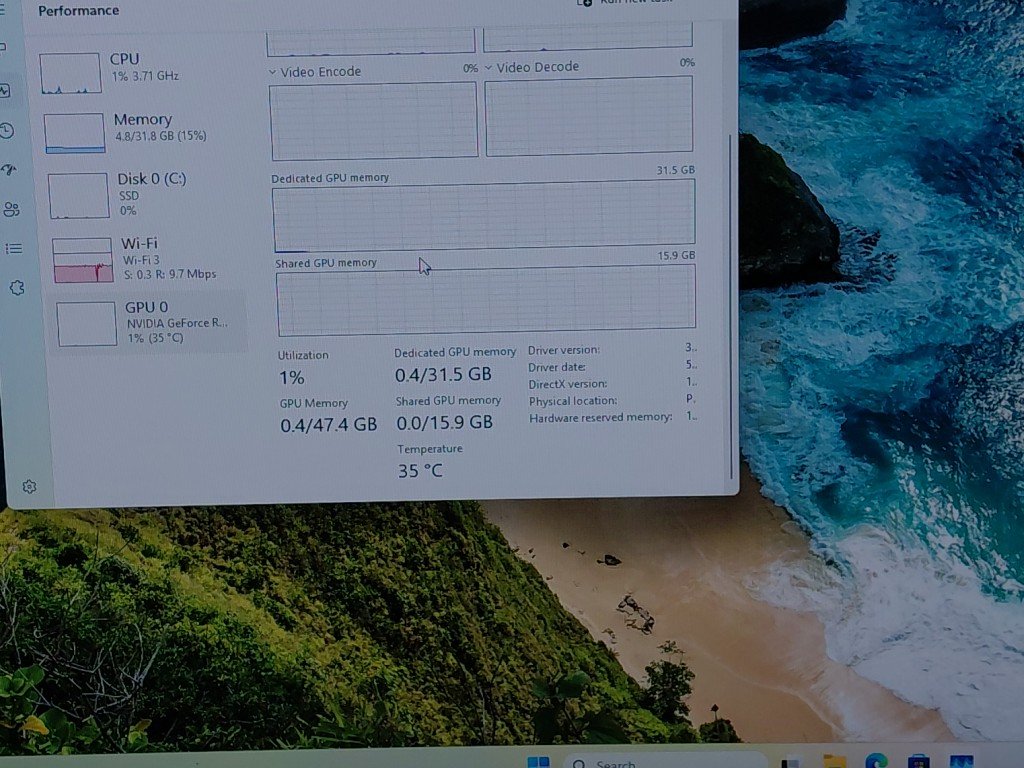
Task: Open the Services puzzle icon
Action: coord(16,288)
